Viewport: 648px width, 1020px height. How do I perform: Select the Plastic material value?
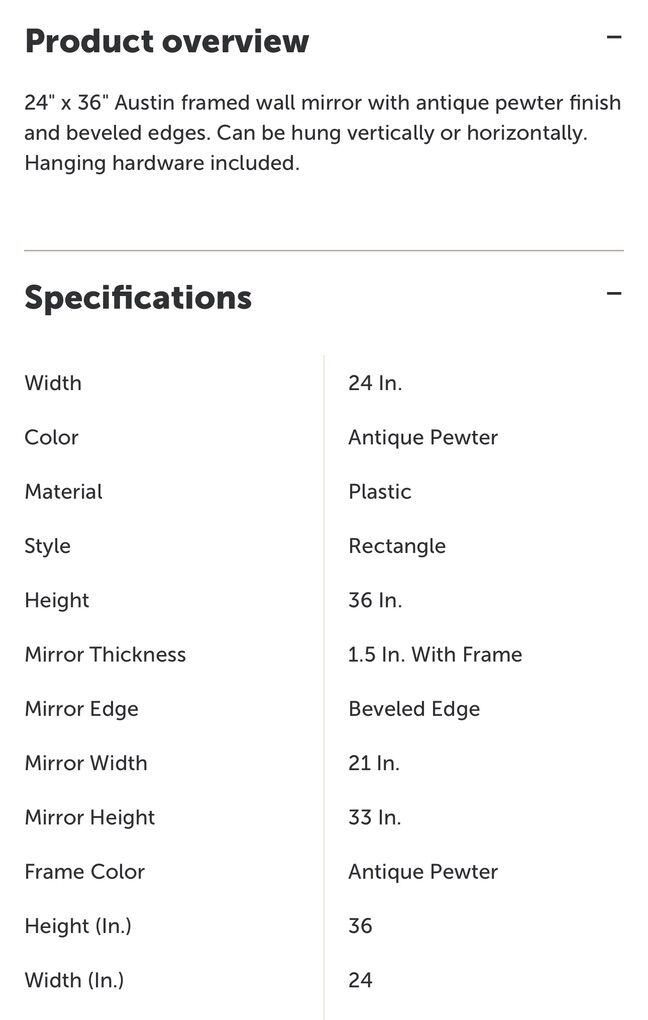tap(380, 491)
